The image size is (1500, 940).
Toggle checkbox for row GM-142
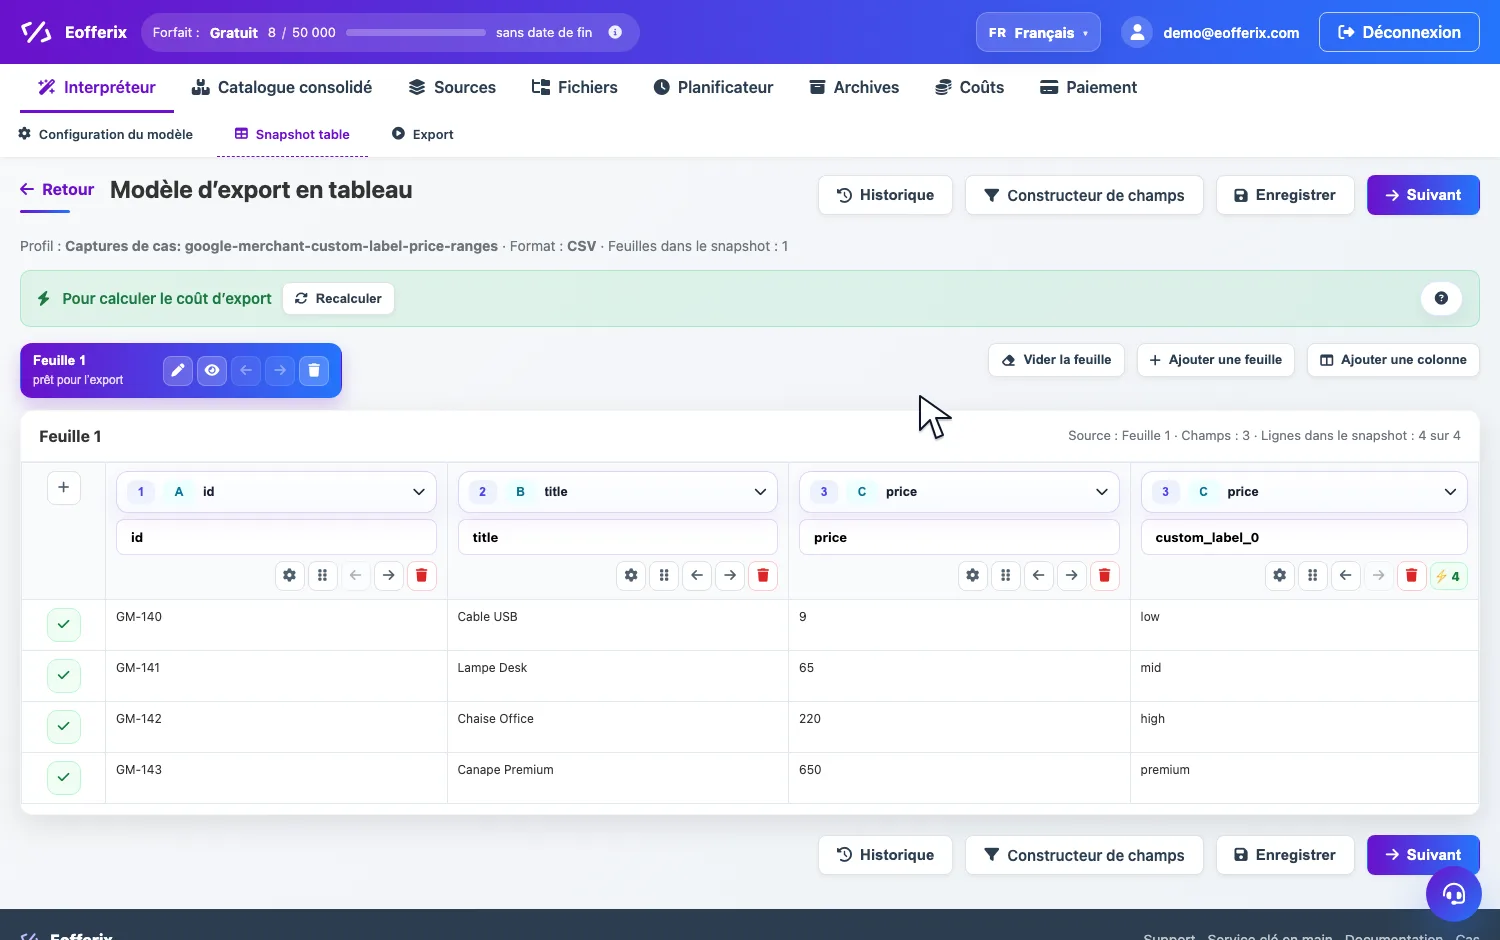click(x=63, y=726)
